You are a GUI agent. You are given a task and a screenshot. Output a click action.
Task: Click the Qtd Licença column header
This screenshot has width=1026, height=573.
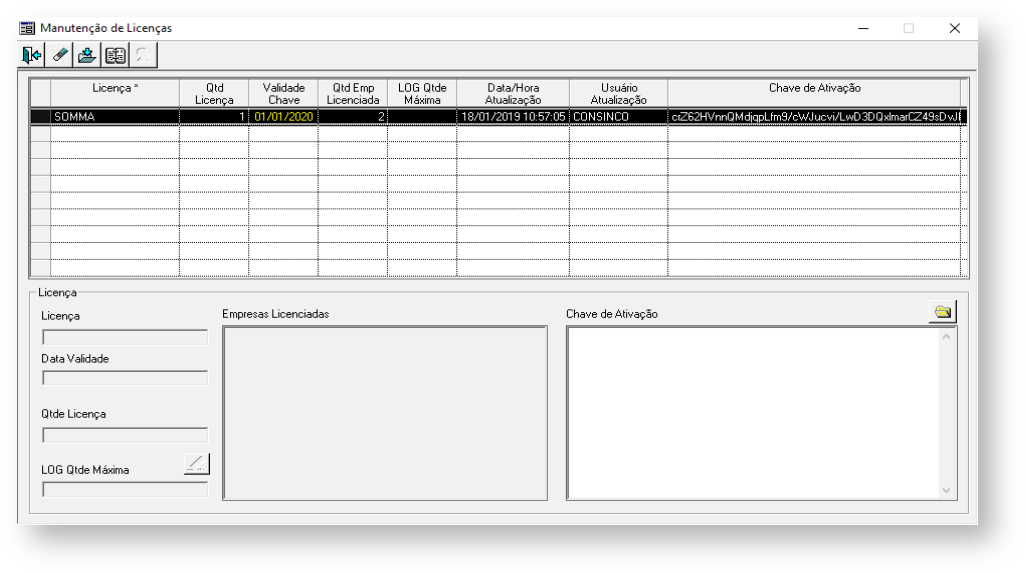click(214, 94)
